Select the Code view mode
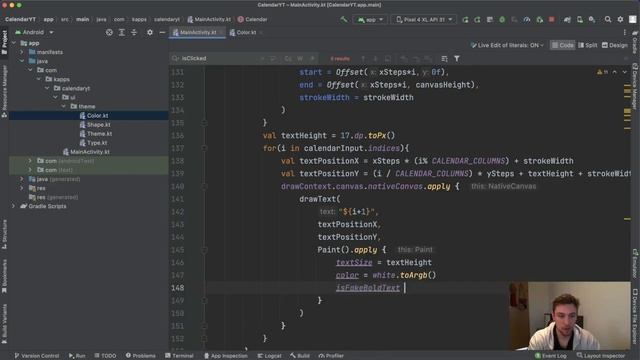Viewport: 640px width, 360px height. tap(562, 45)
